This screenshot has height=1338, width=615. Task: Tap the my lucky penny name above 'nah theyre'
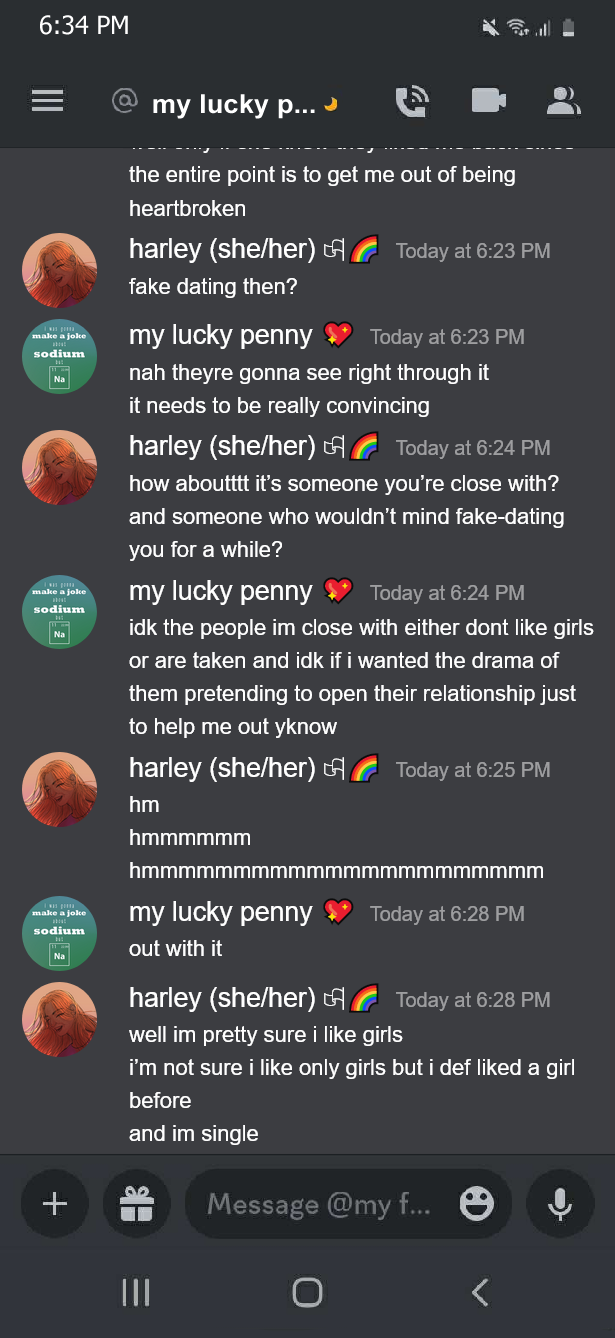pyautogui.click(x=221, y=336)
